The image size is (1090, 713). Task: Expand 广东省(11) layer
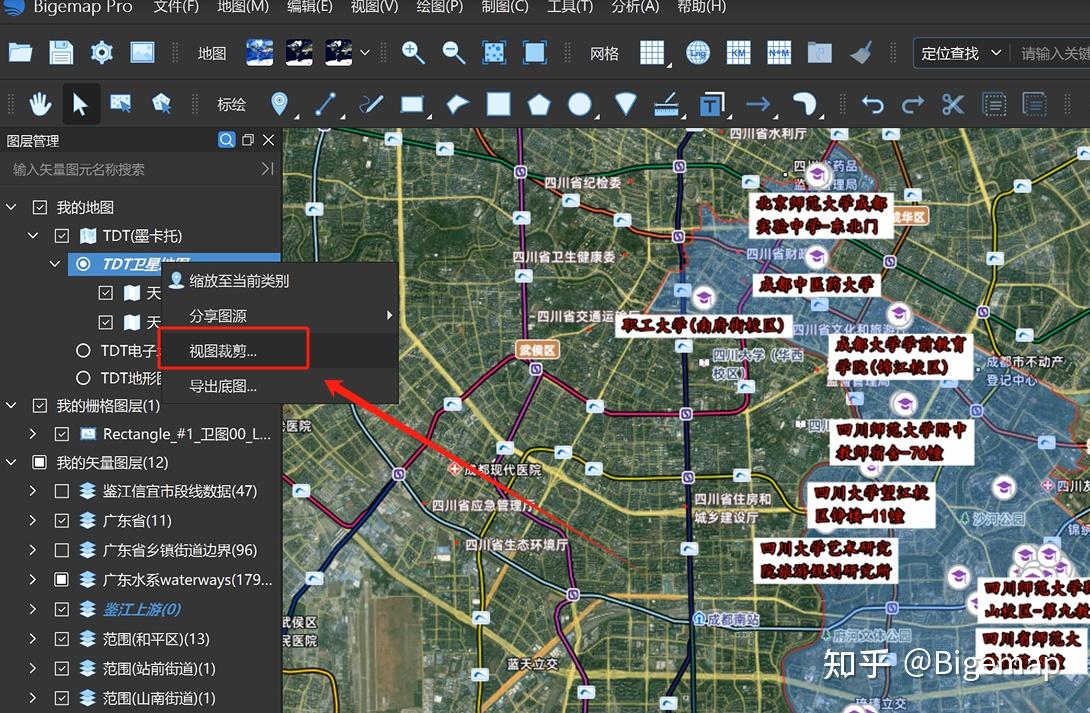coord(33,521)
